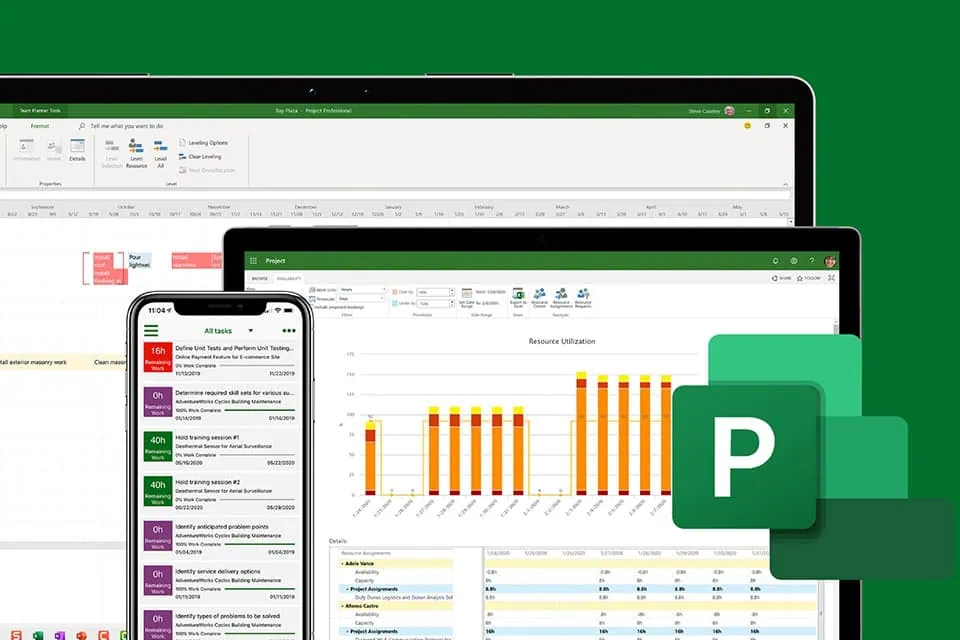Click the Resource Assignments icon
The height and width of the screenshot is (640, 960).
[560, 296]
